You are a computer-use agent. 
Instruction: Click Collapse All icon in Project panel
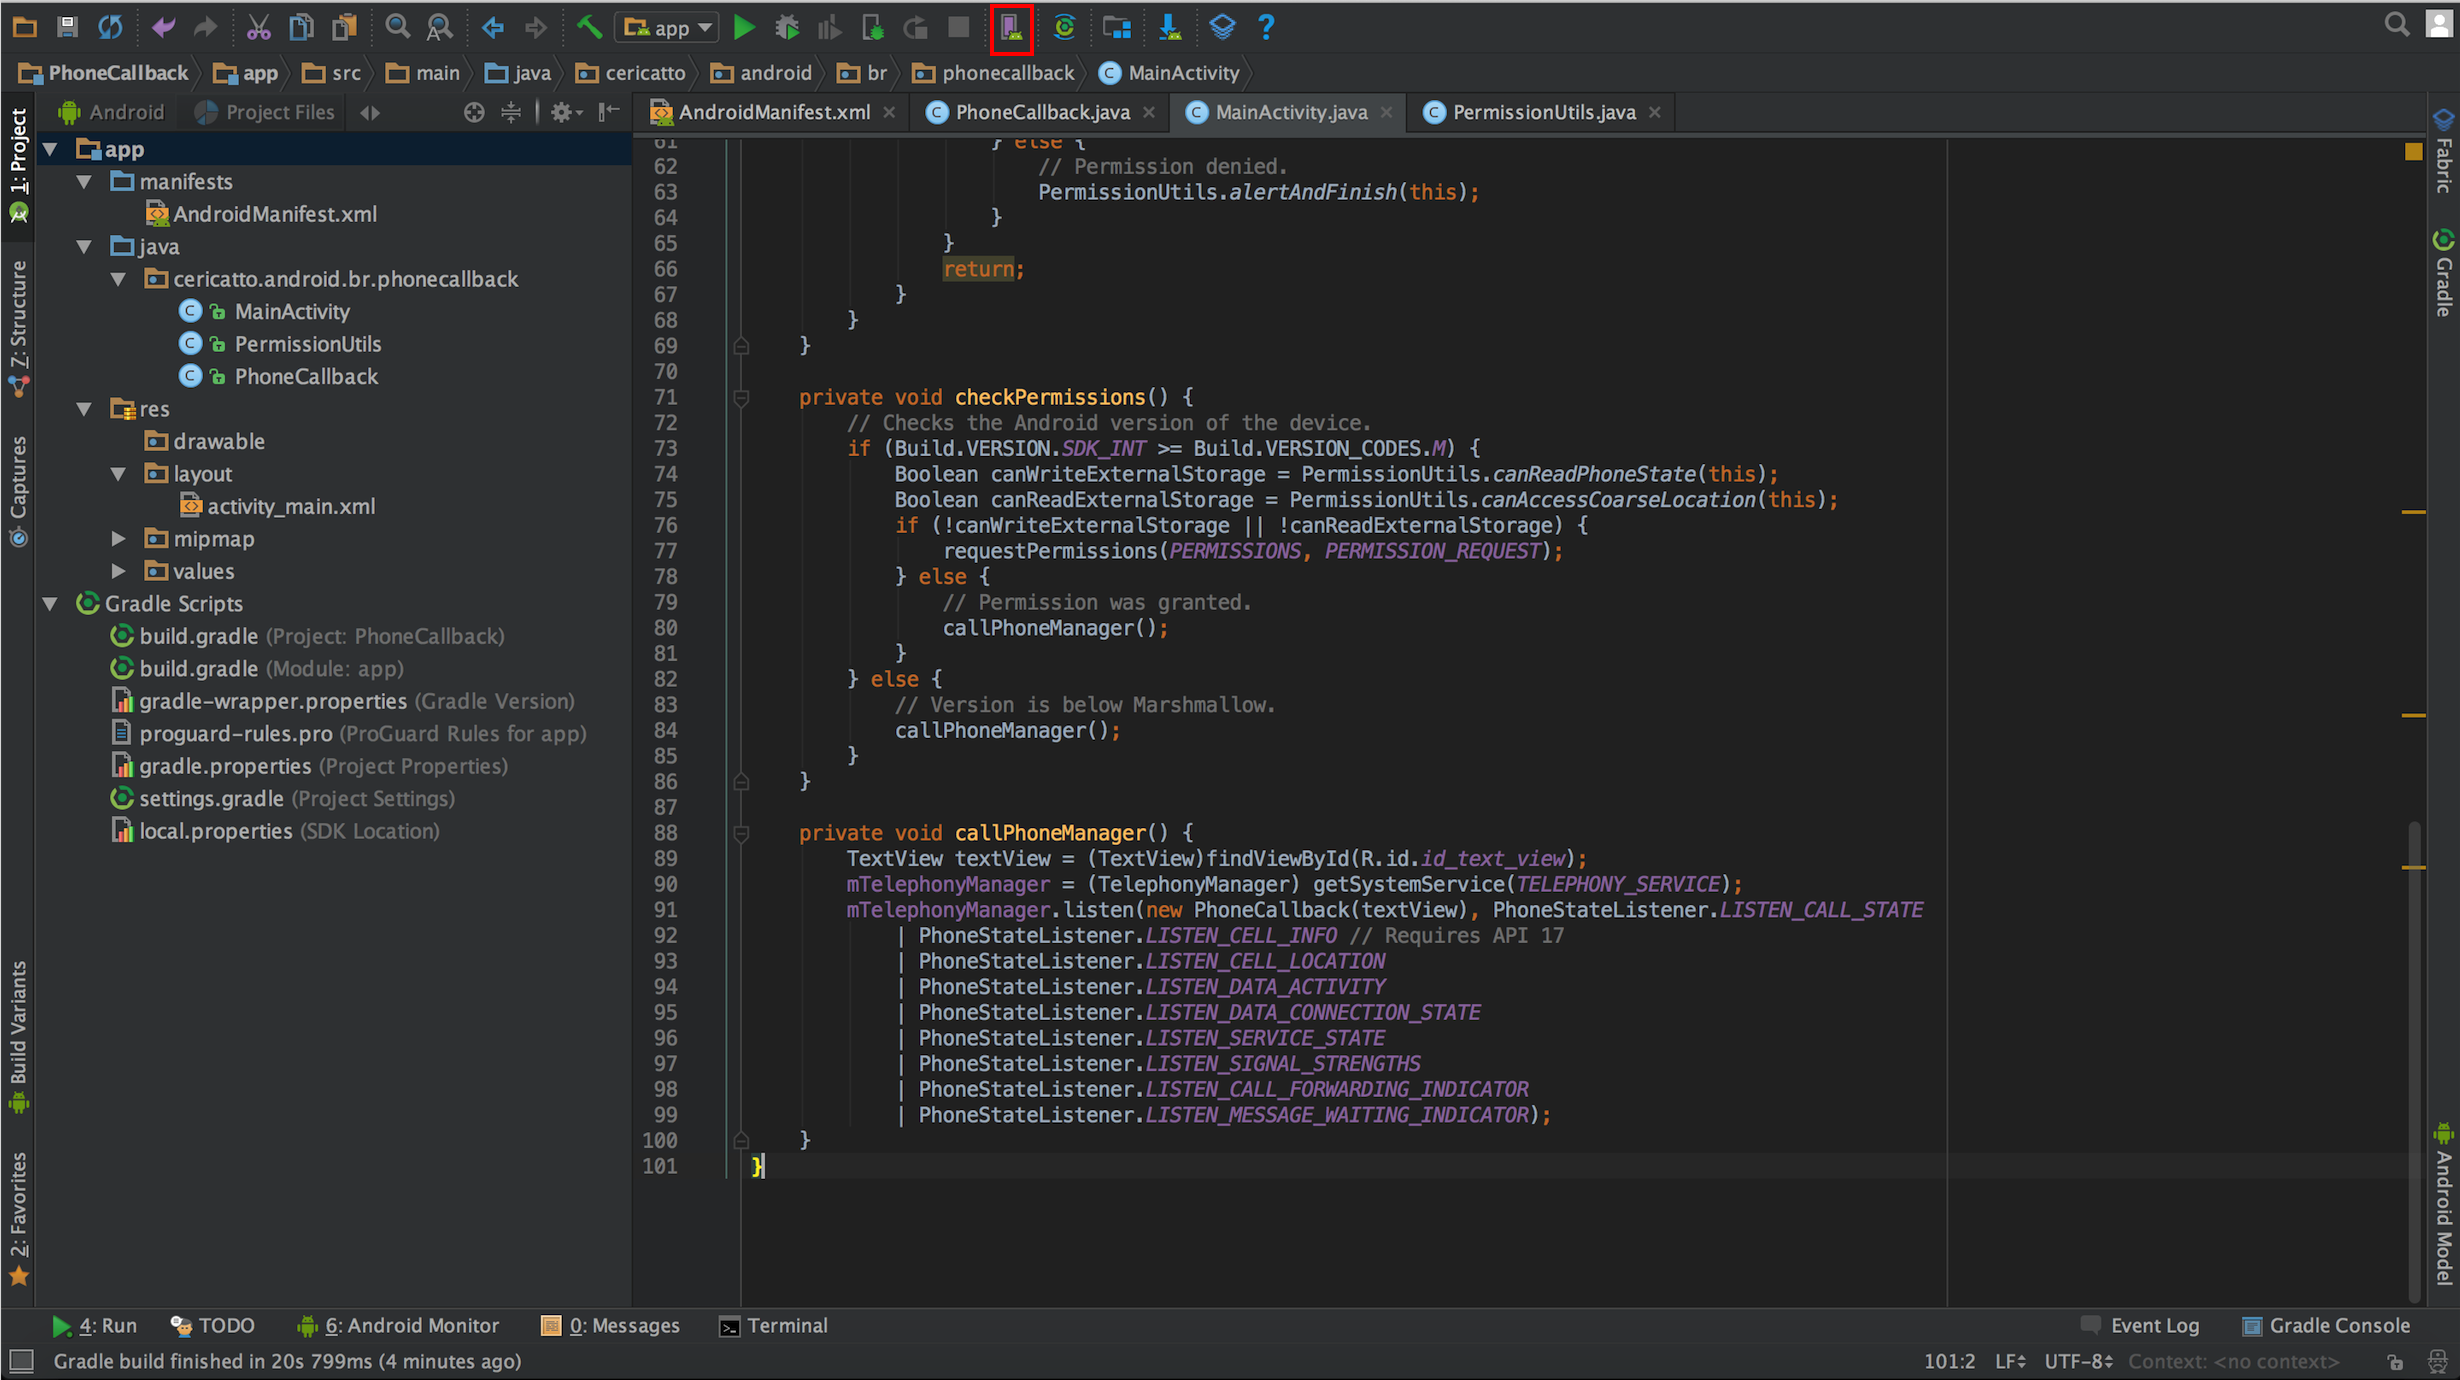pyautogui.click(x=511, y=112)
